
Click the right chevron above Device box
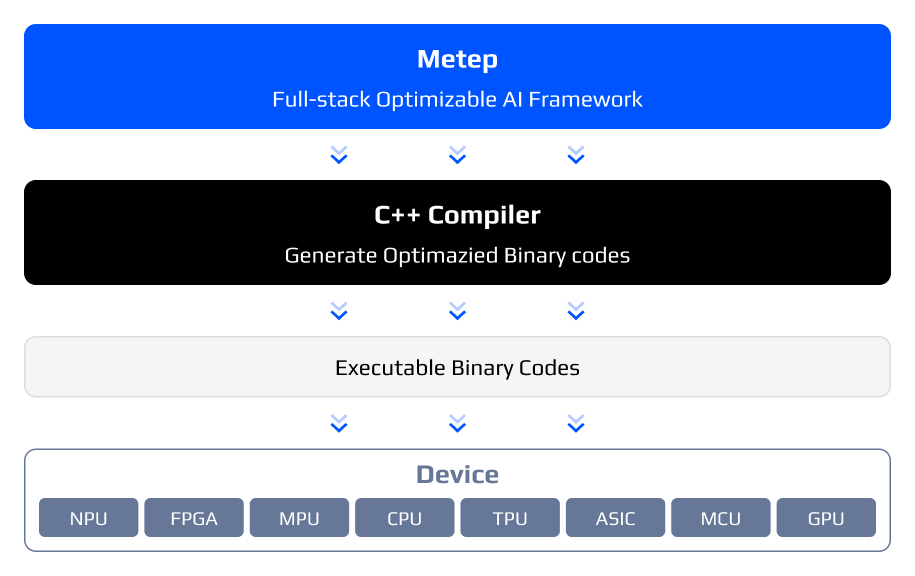point(575,424)
